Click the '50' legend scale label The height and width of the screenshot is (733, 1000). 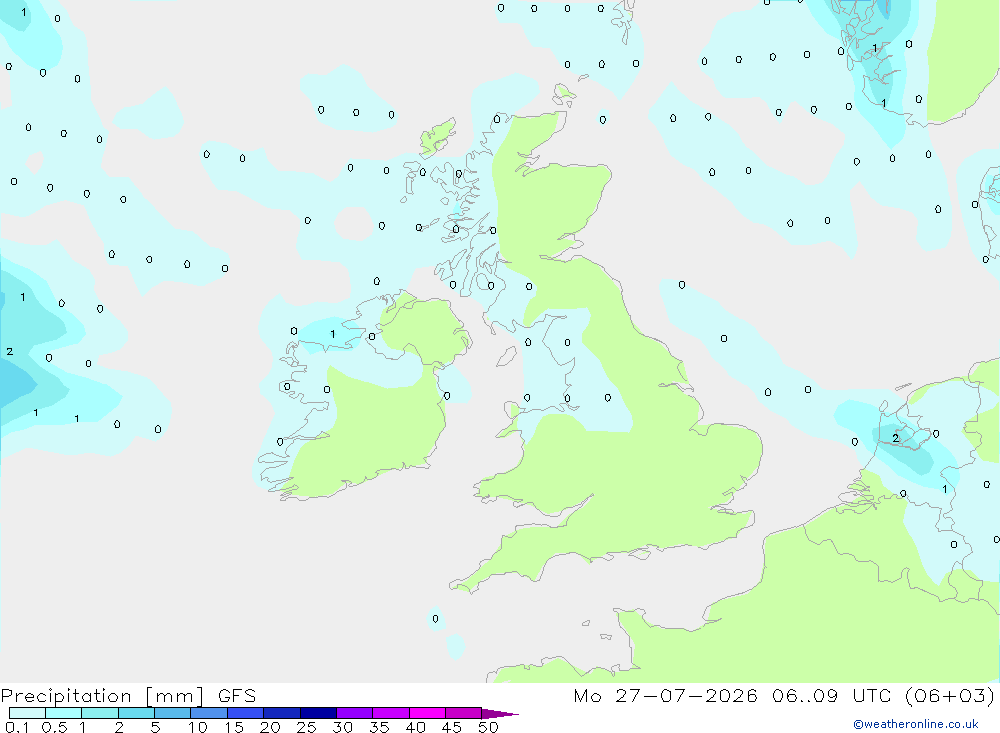488,727
